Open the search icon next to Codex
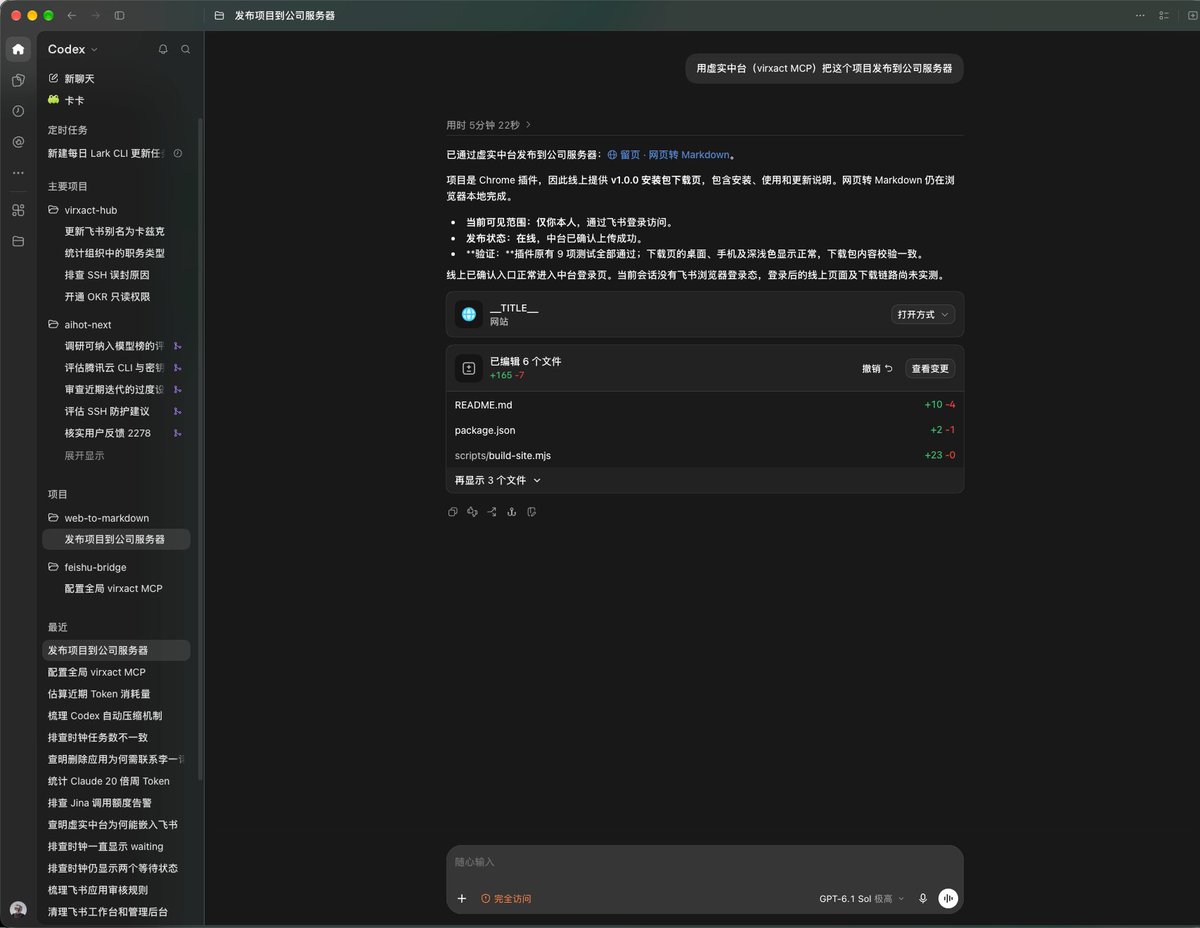Screen dimensions: 1200x928 point(185,49)
